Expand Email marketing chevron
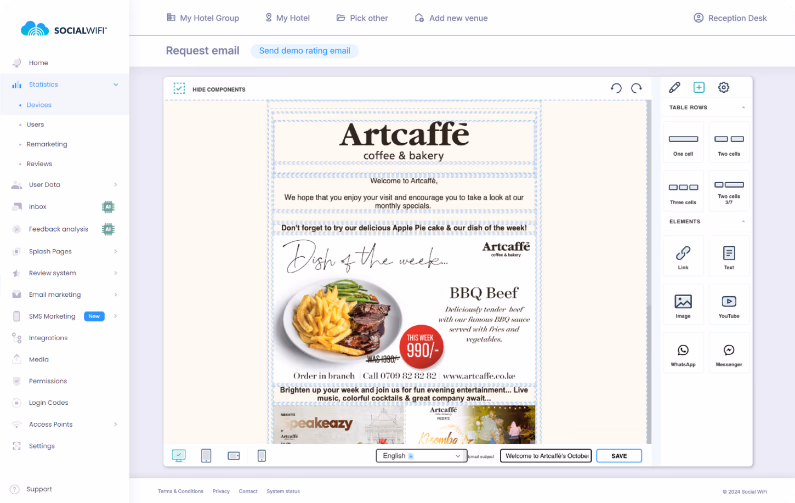Screen dimensions: 795x503 (x=116, y=295)
